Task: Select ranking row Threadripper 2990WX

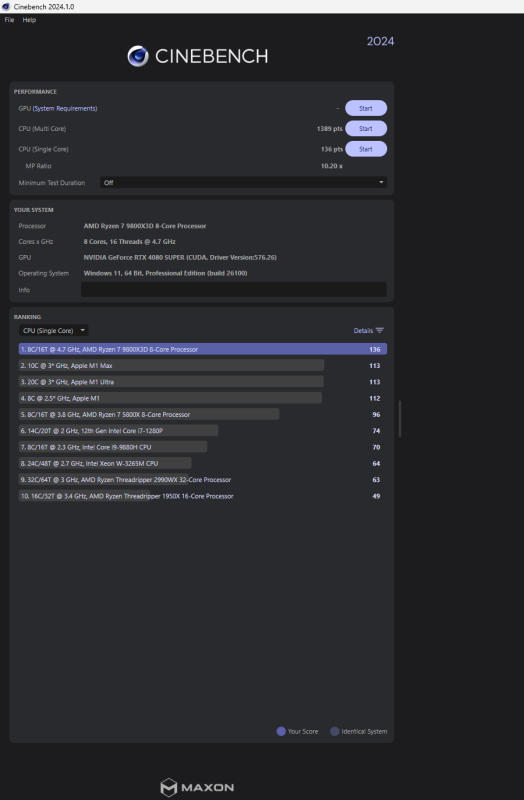Action: 203,480
